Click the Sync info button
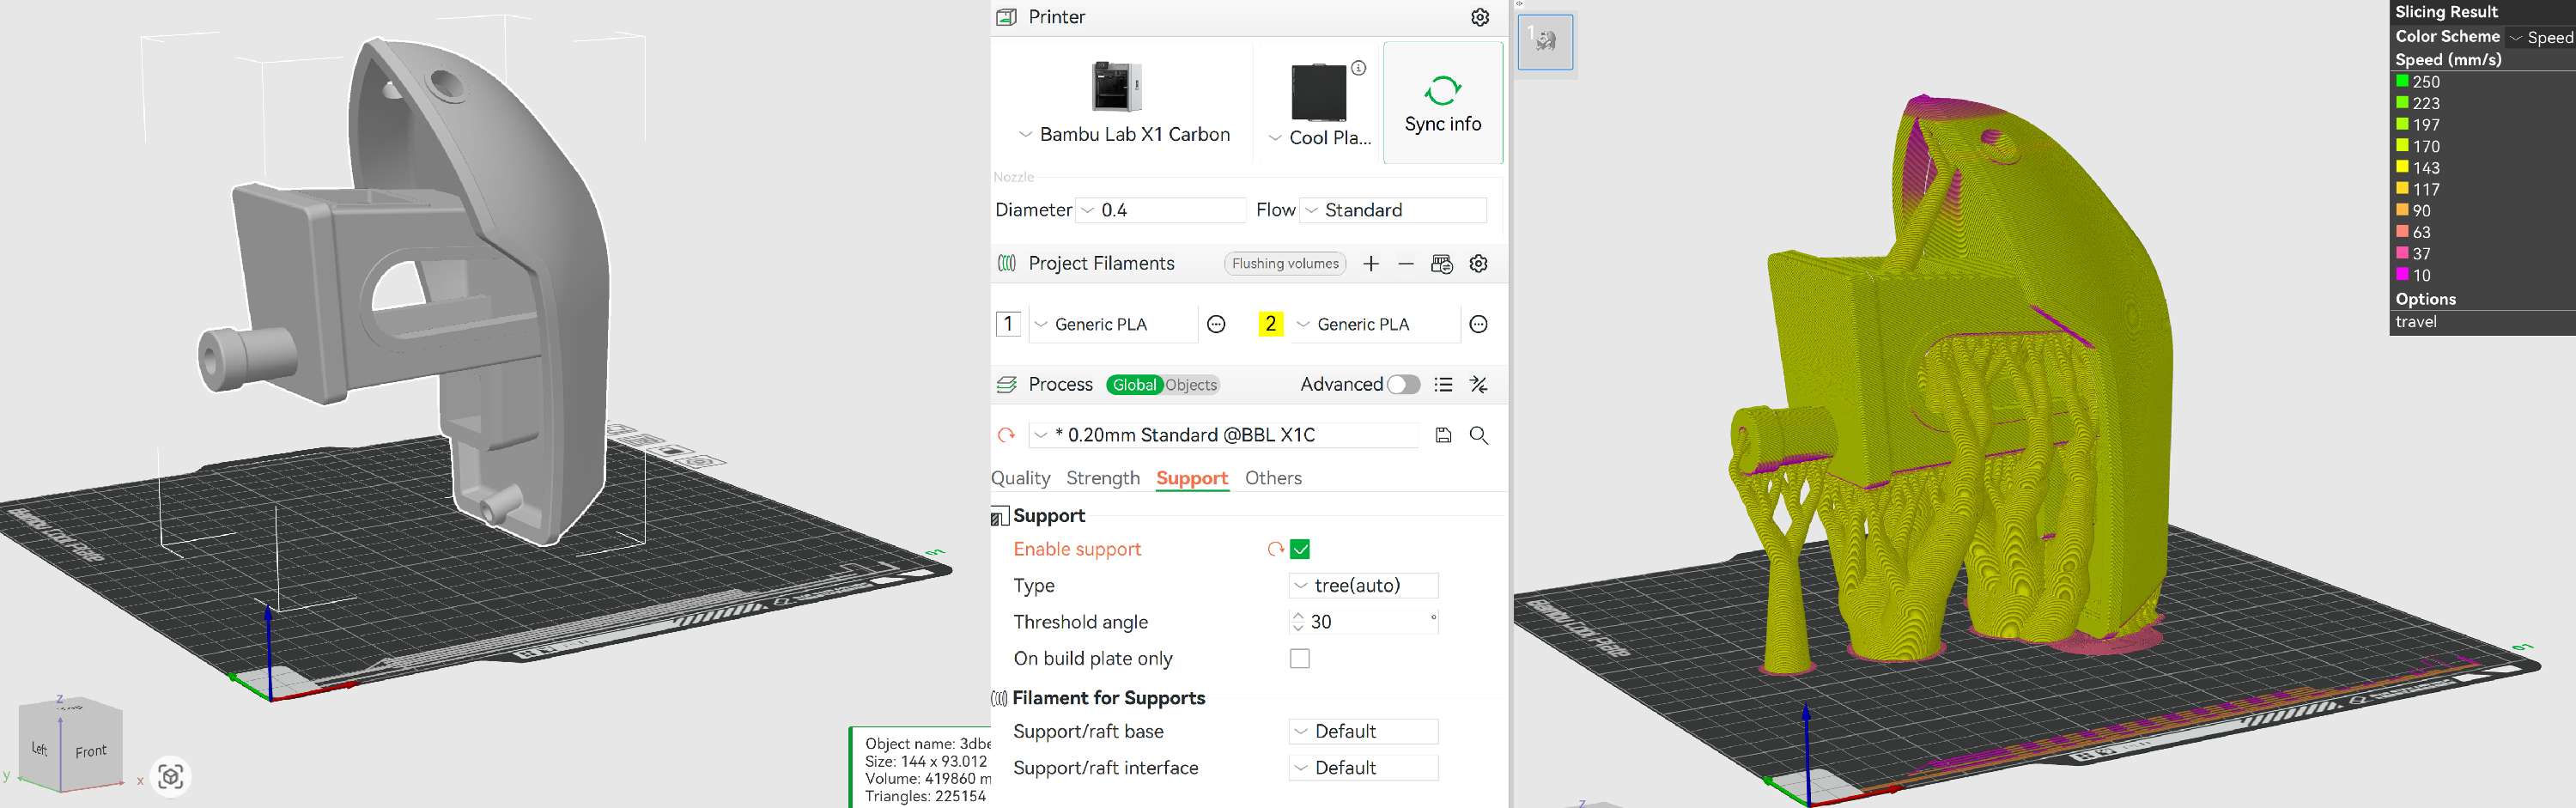Screen dimensions: 2576x808 click(1442, 103)
